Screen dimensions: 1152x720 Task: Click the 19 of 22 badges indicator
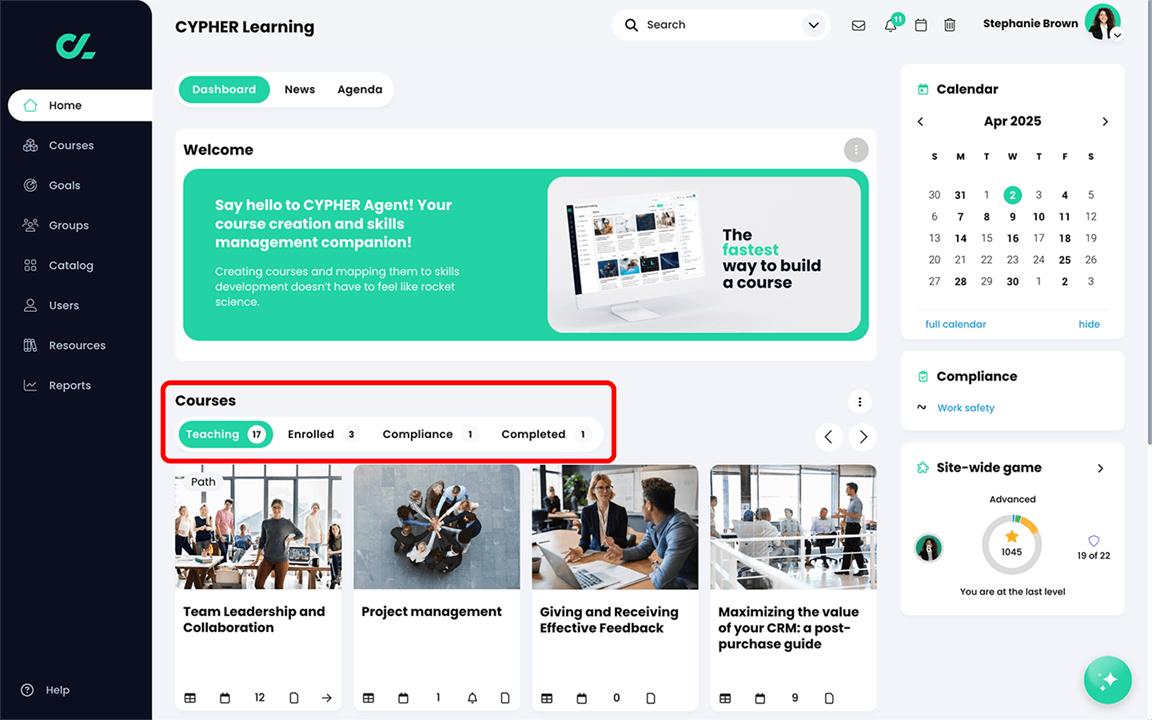coord(1093,548)
